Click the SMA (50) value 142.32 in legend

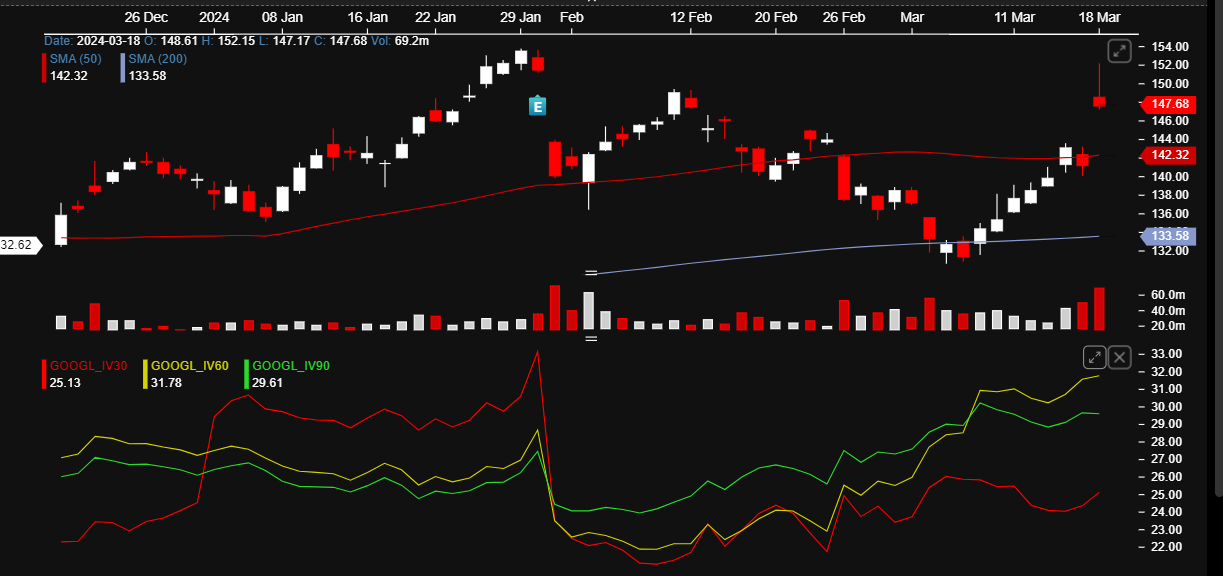click(69, 76)
